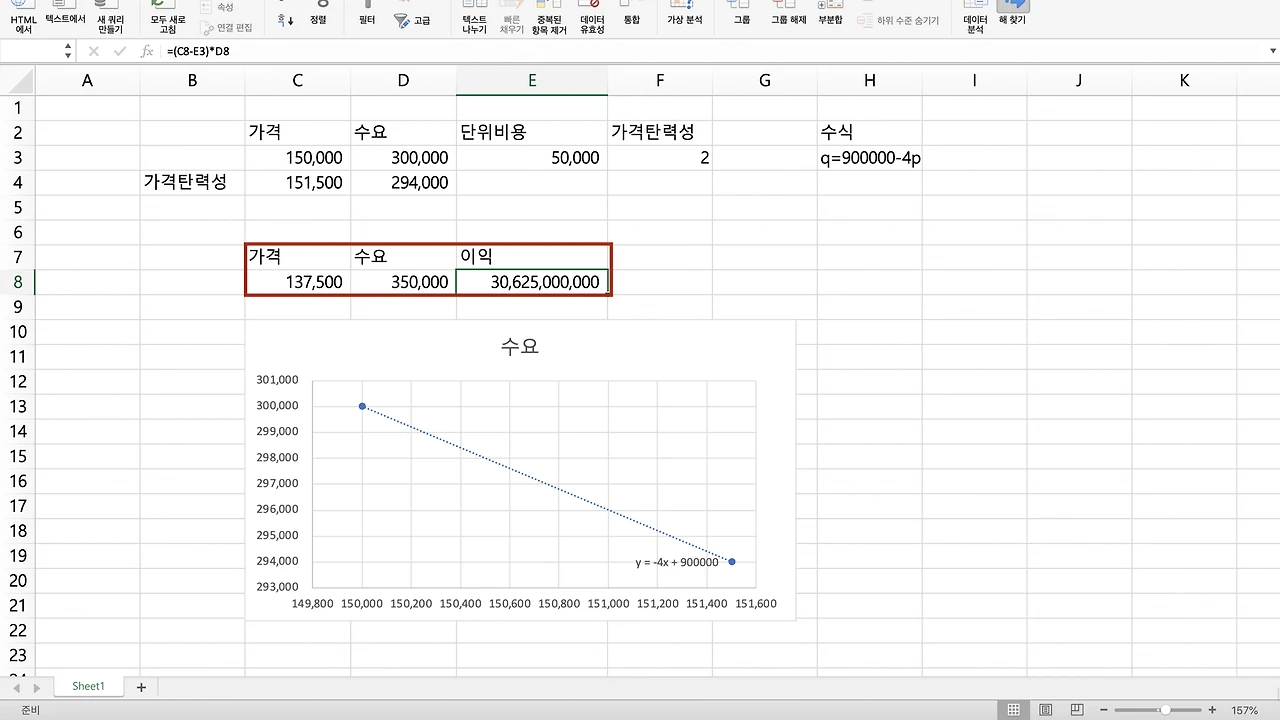Switch to Normal view icon
Image resolution: width=1280 pixels, height=720 pixels.
coord(1014,710)
